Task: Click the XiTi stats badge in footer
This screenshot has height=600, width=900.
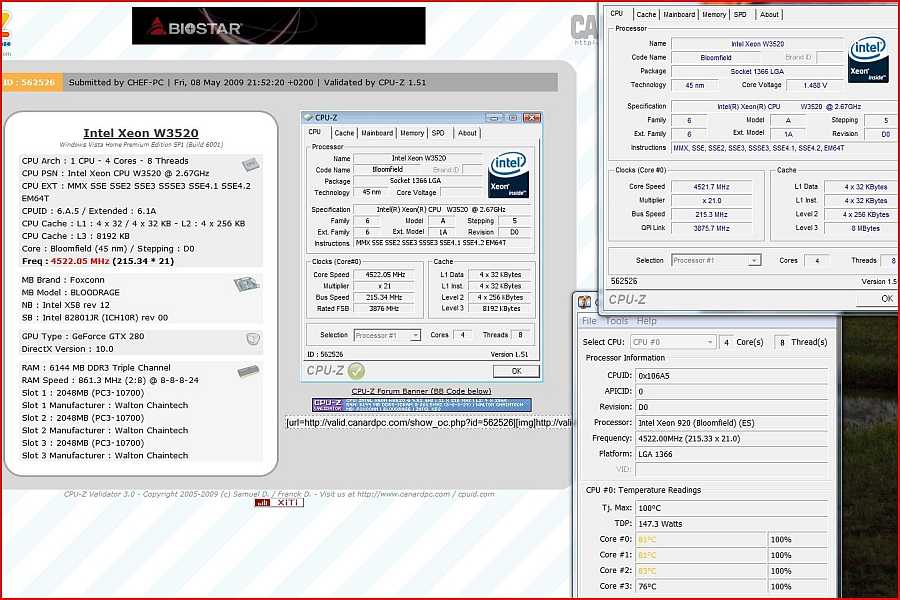Action: 279,502
